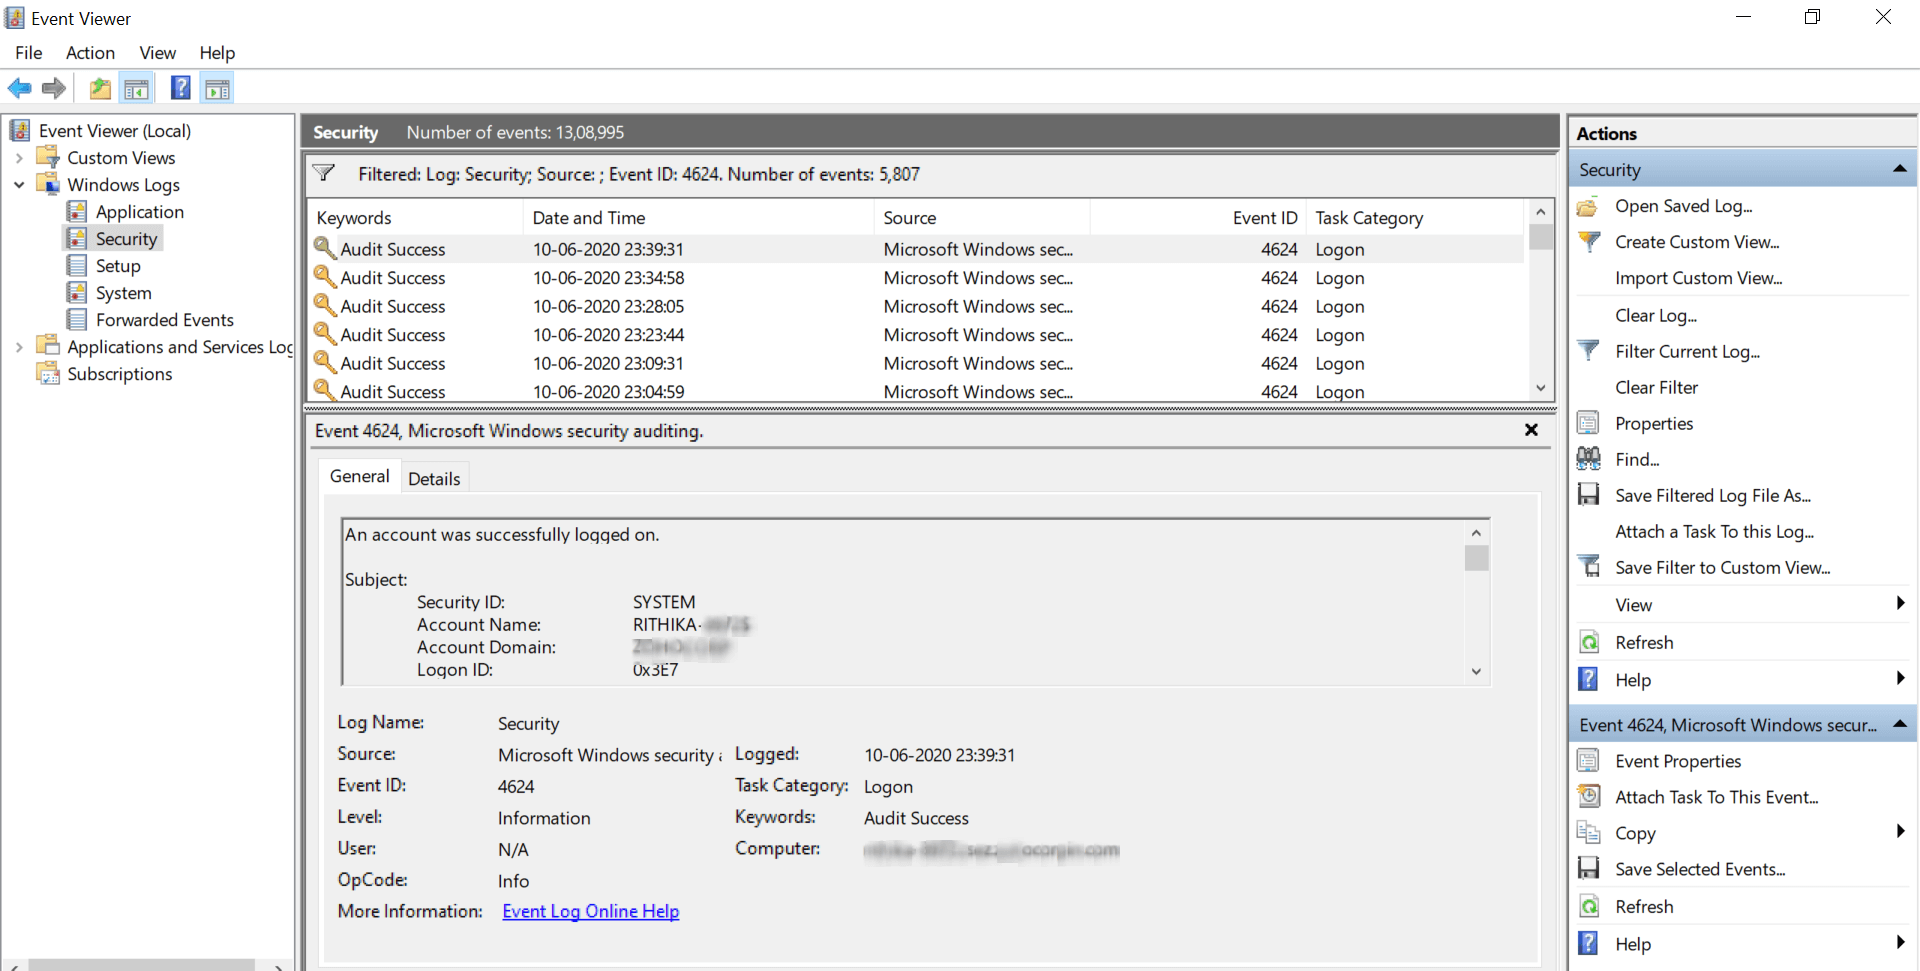Click the System log icon in tree
This screenshot has width=1920, height=971.
(77, 292)
